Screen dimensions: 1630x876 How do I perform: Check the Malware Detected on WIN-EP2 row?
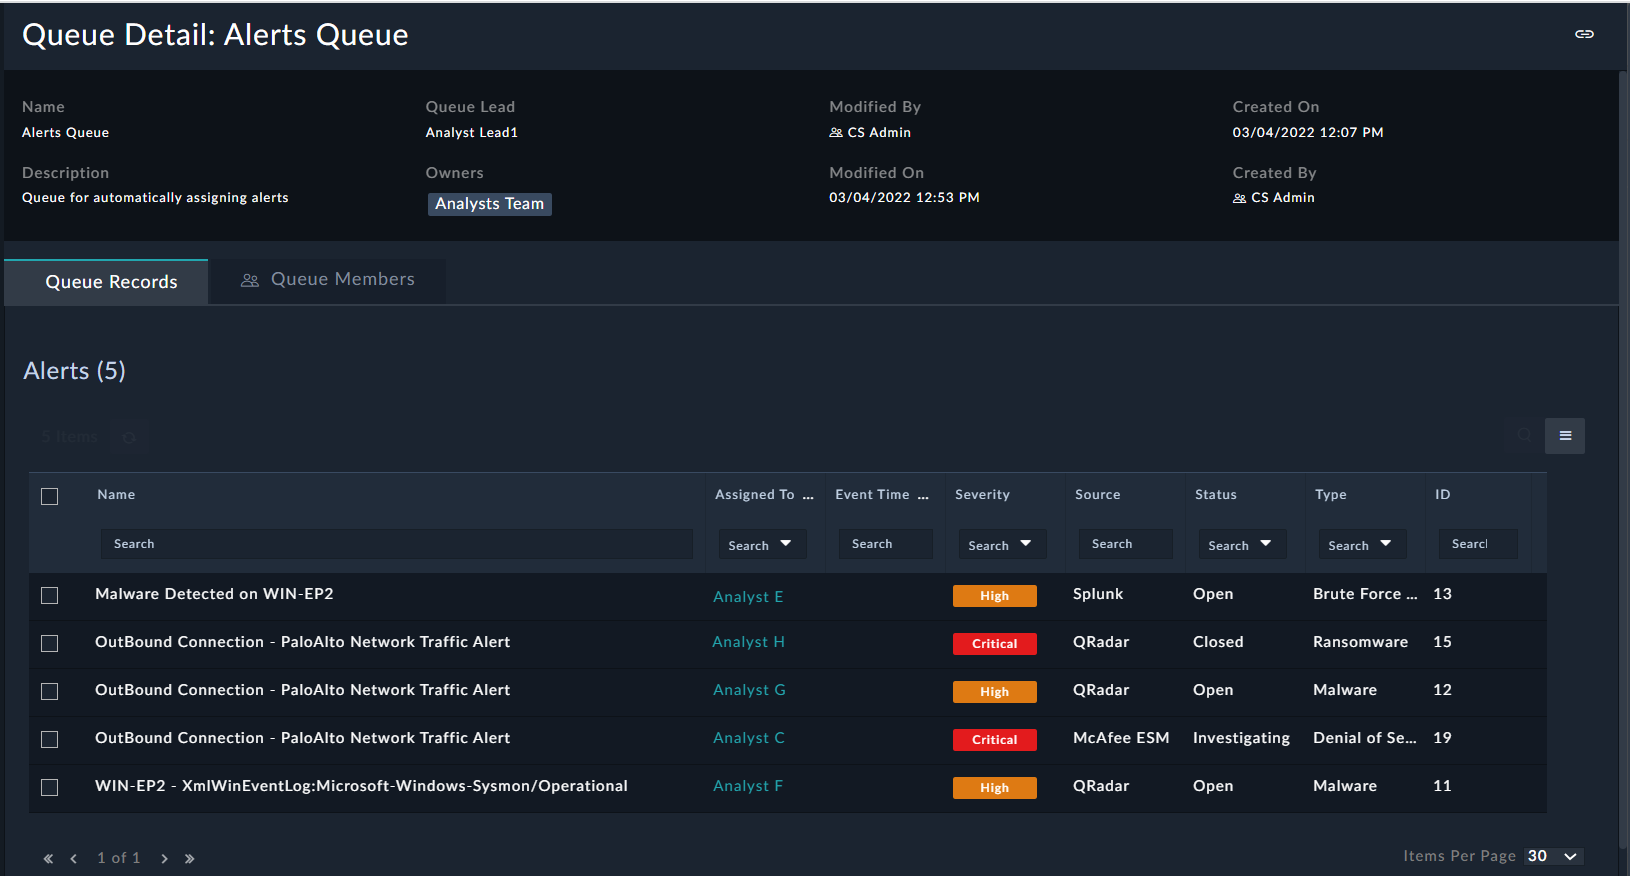(50, 596)
